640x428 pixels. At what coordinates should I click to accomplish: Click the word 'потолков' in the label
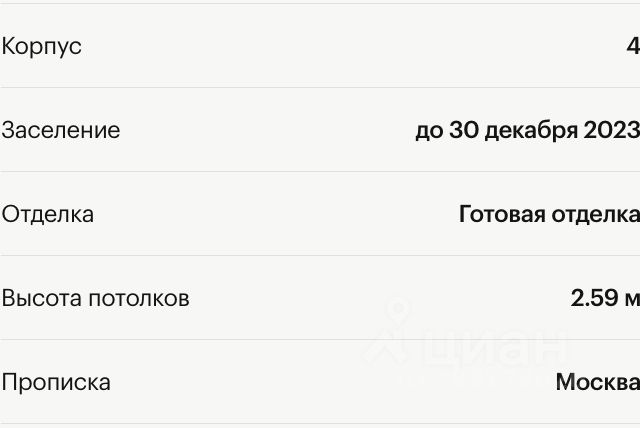coord(139,298)
